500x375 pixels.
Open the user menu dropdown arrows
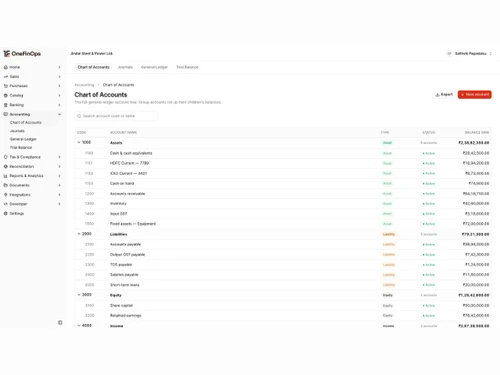[490, 54]
